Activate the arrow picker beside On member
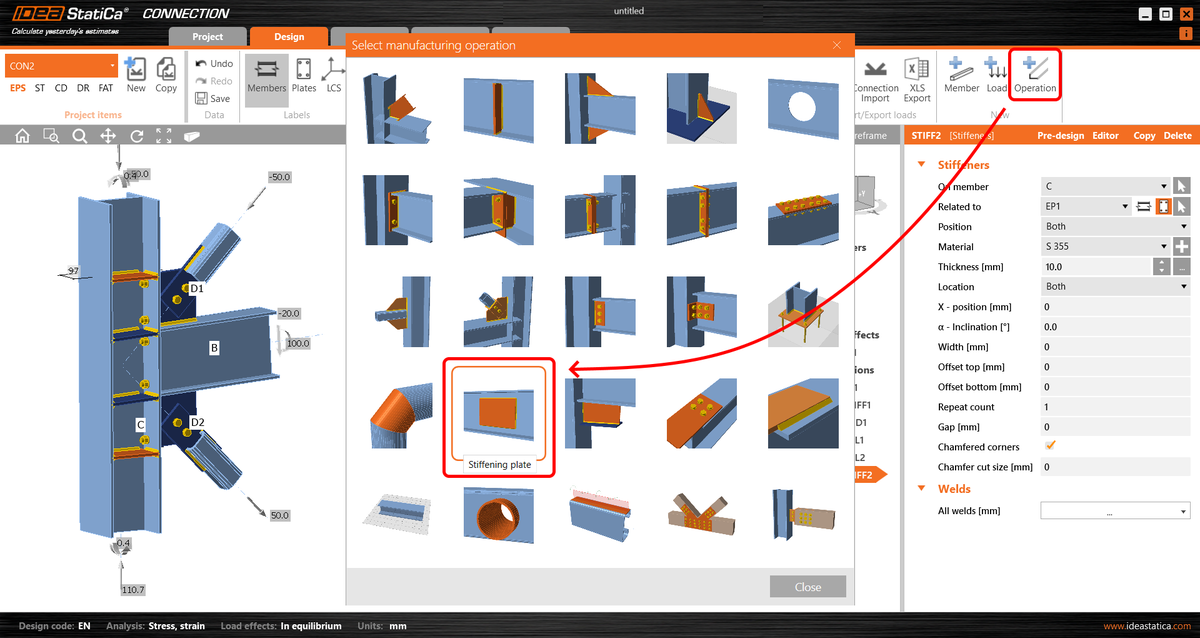This screenshot has width=1200, height=638. [x=1183, y=186]
